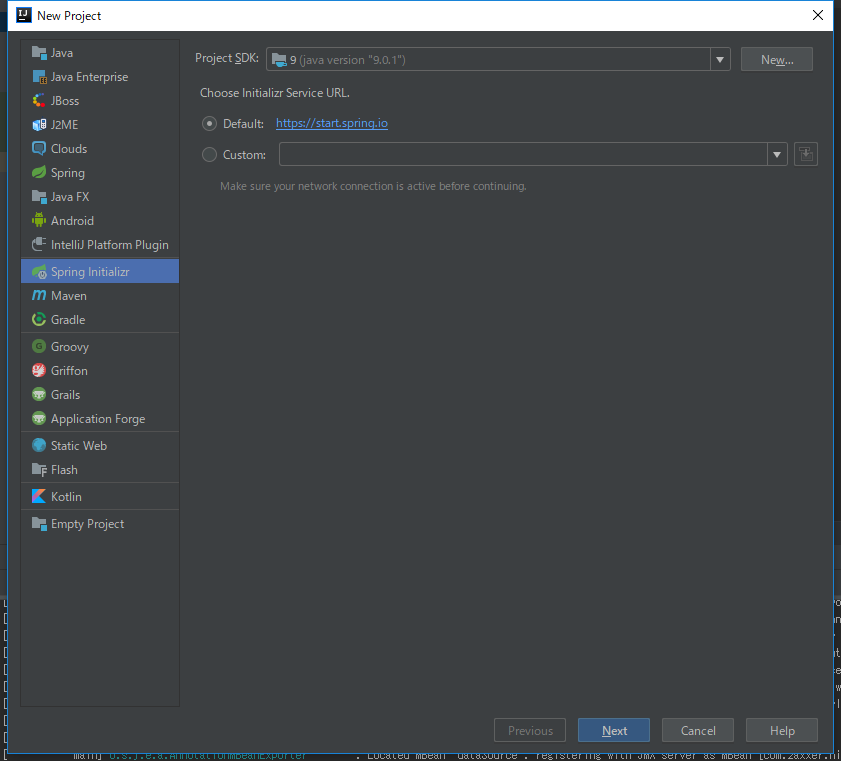Screen dimensions: 841x761
Task: Click the J2ME icon
Action: coord(39,124)
